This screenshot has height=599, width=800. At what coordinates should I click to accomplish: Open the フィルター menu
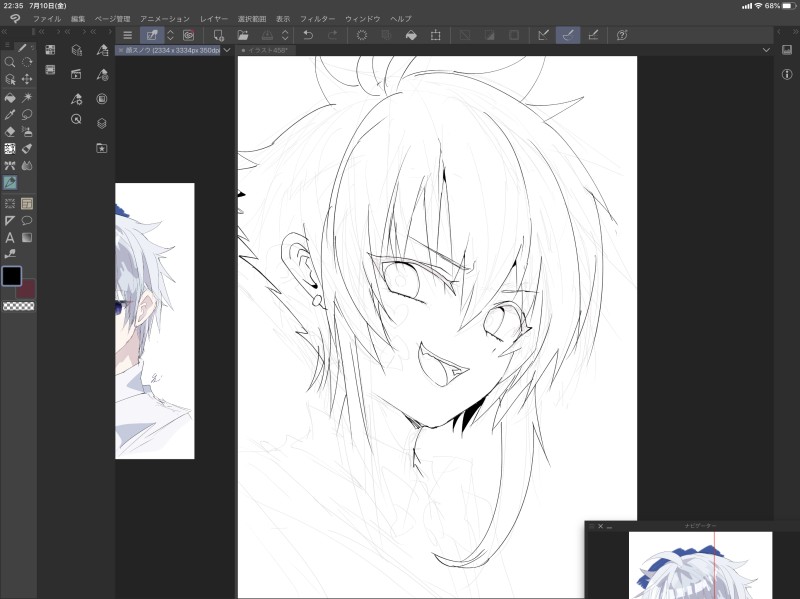click(x=317, y=19)
